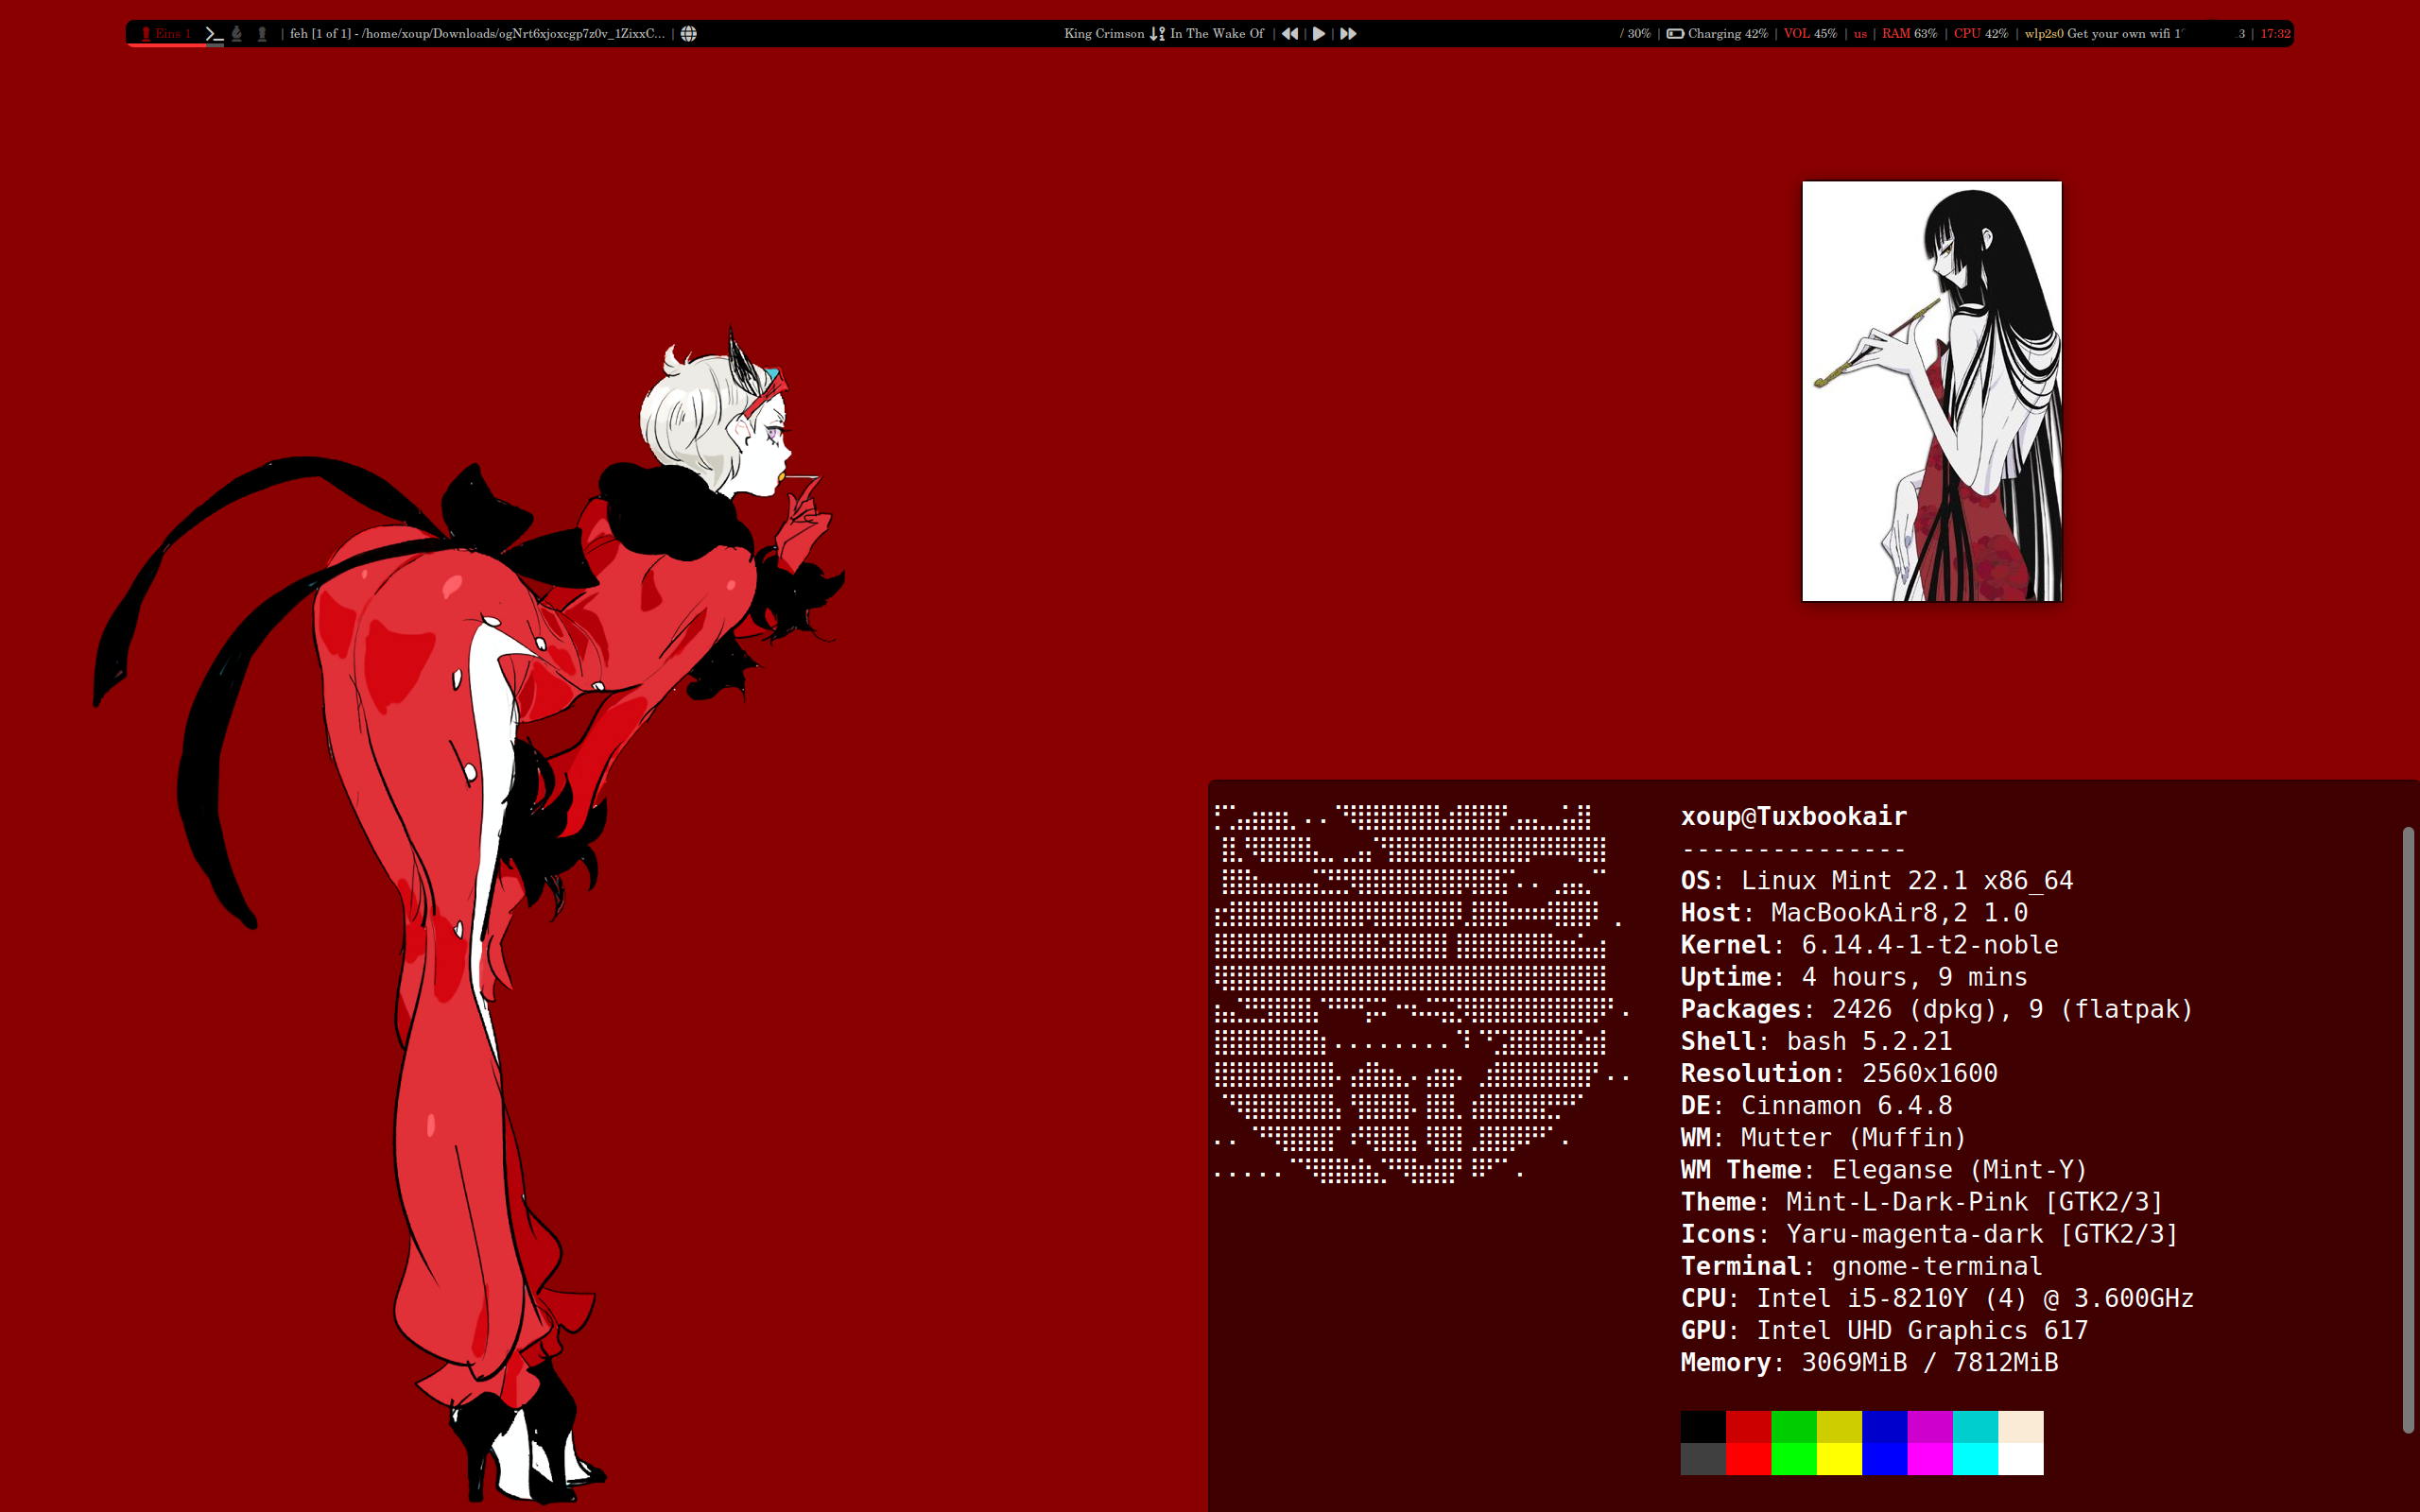Play the current King Crimson track
Image resolution: width=2420 pixels, height=1512 pixels.
(1319, 34)
